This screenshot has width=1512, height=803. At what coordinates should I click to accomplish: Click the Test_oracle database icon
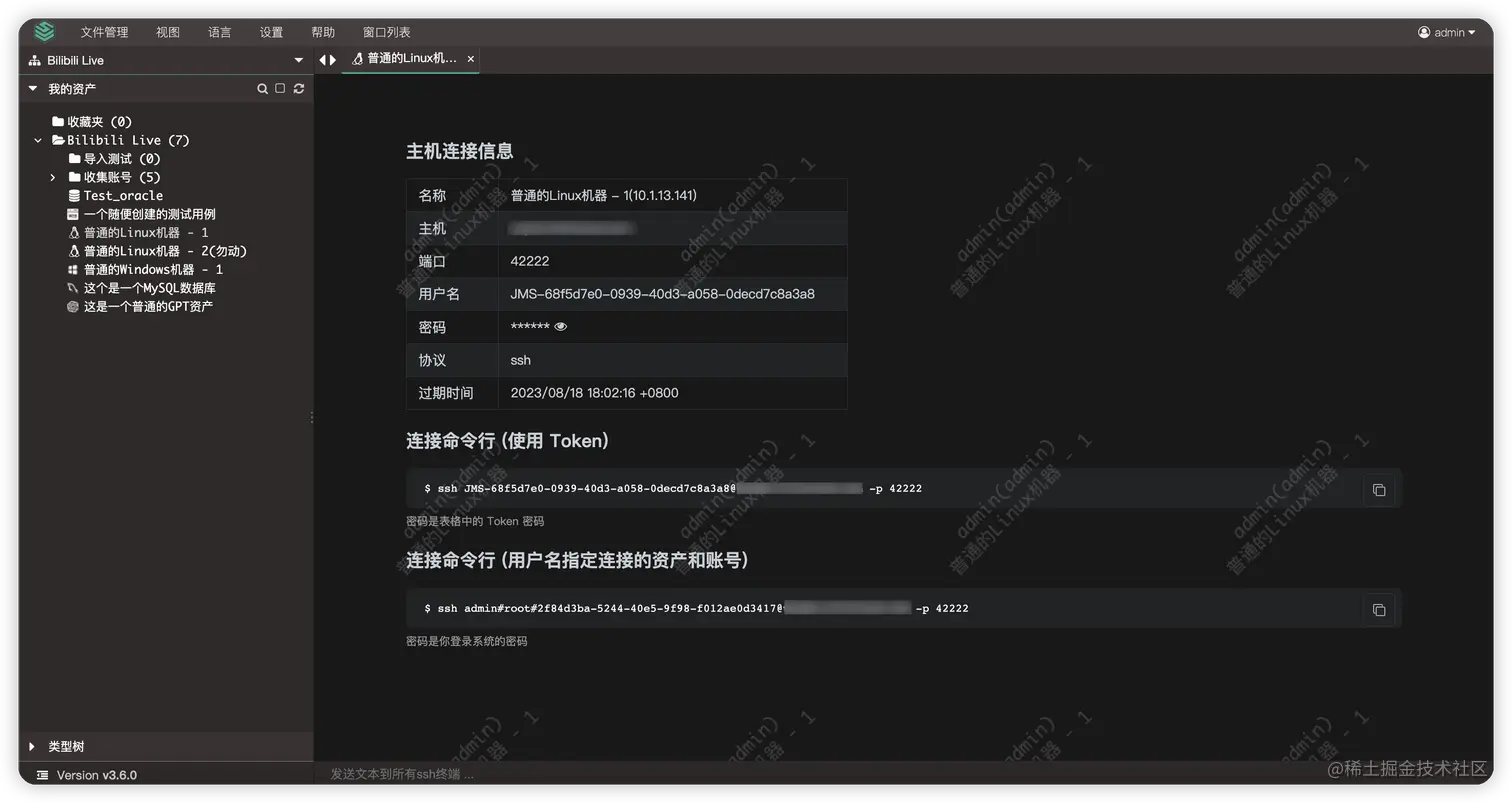click(74, 195)
